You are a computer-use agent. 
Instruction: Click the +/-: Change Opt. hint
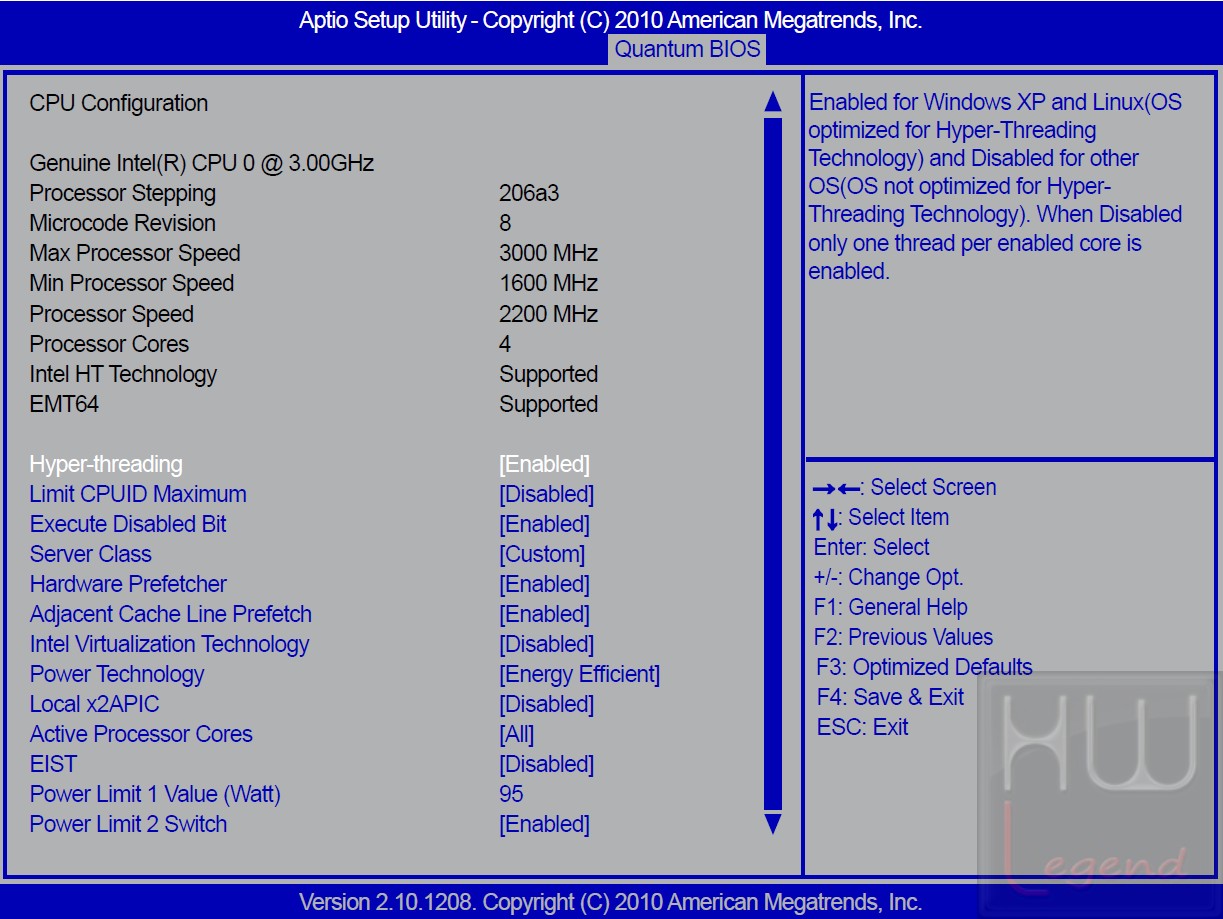point(889,577)
